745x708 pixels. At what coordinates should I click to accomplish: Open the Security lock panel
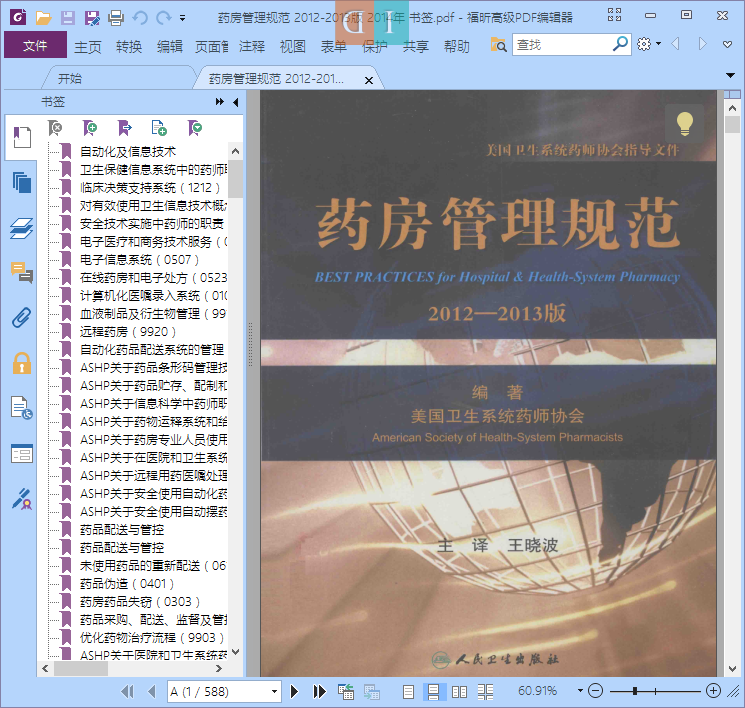[x=21, y=363]
